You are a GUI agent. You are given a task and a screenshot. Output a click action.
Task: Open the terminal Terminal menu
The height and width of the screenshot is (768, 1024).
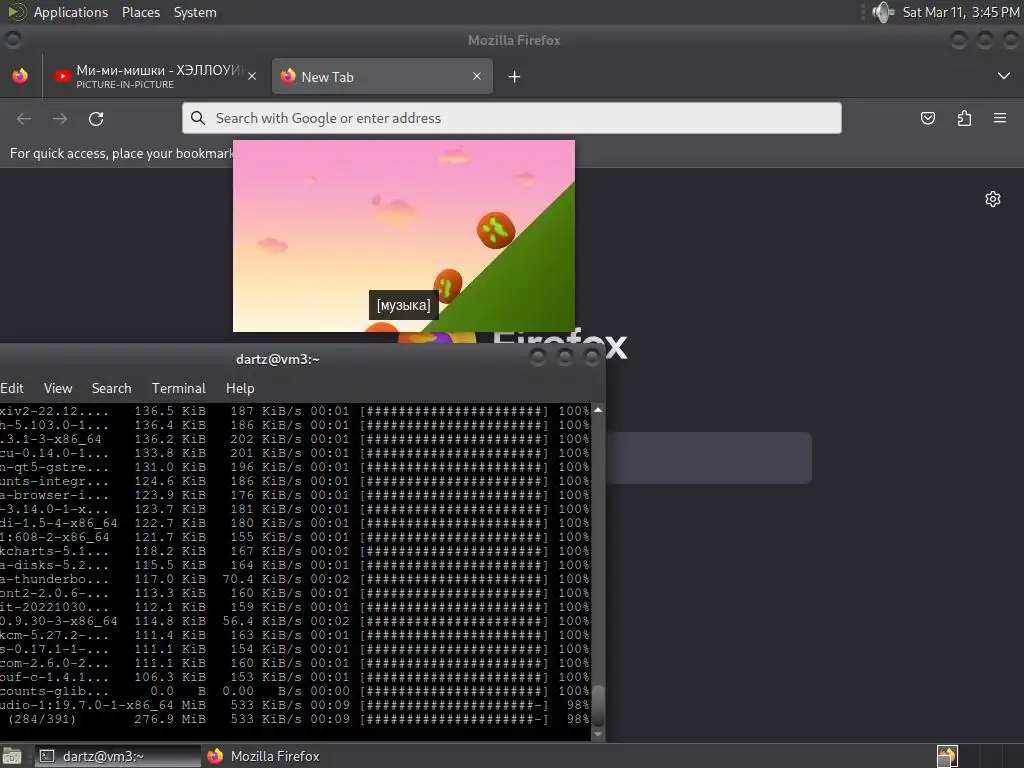tap(179, 389)
